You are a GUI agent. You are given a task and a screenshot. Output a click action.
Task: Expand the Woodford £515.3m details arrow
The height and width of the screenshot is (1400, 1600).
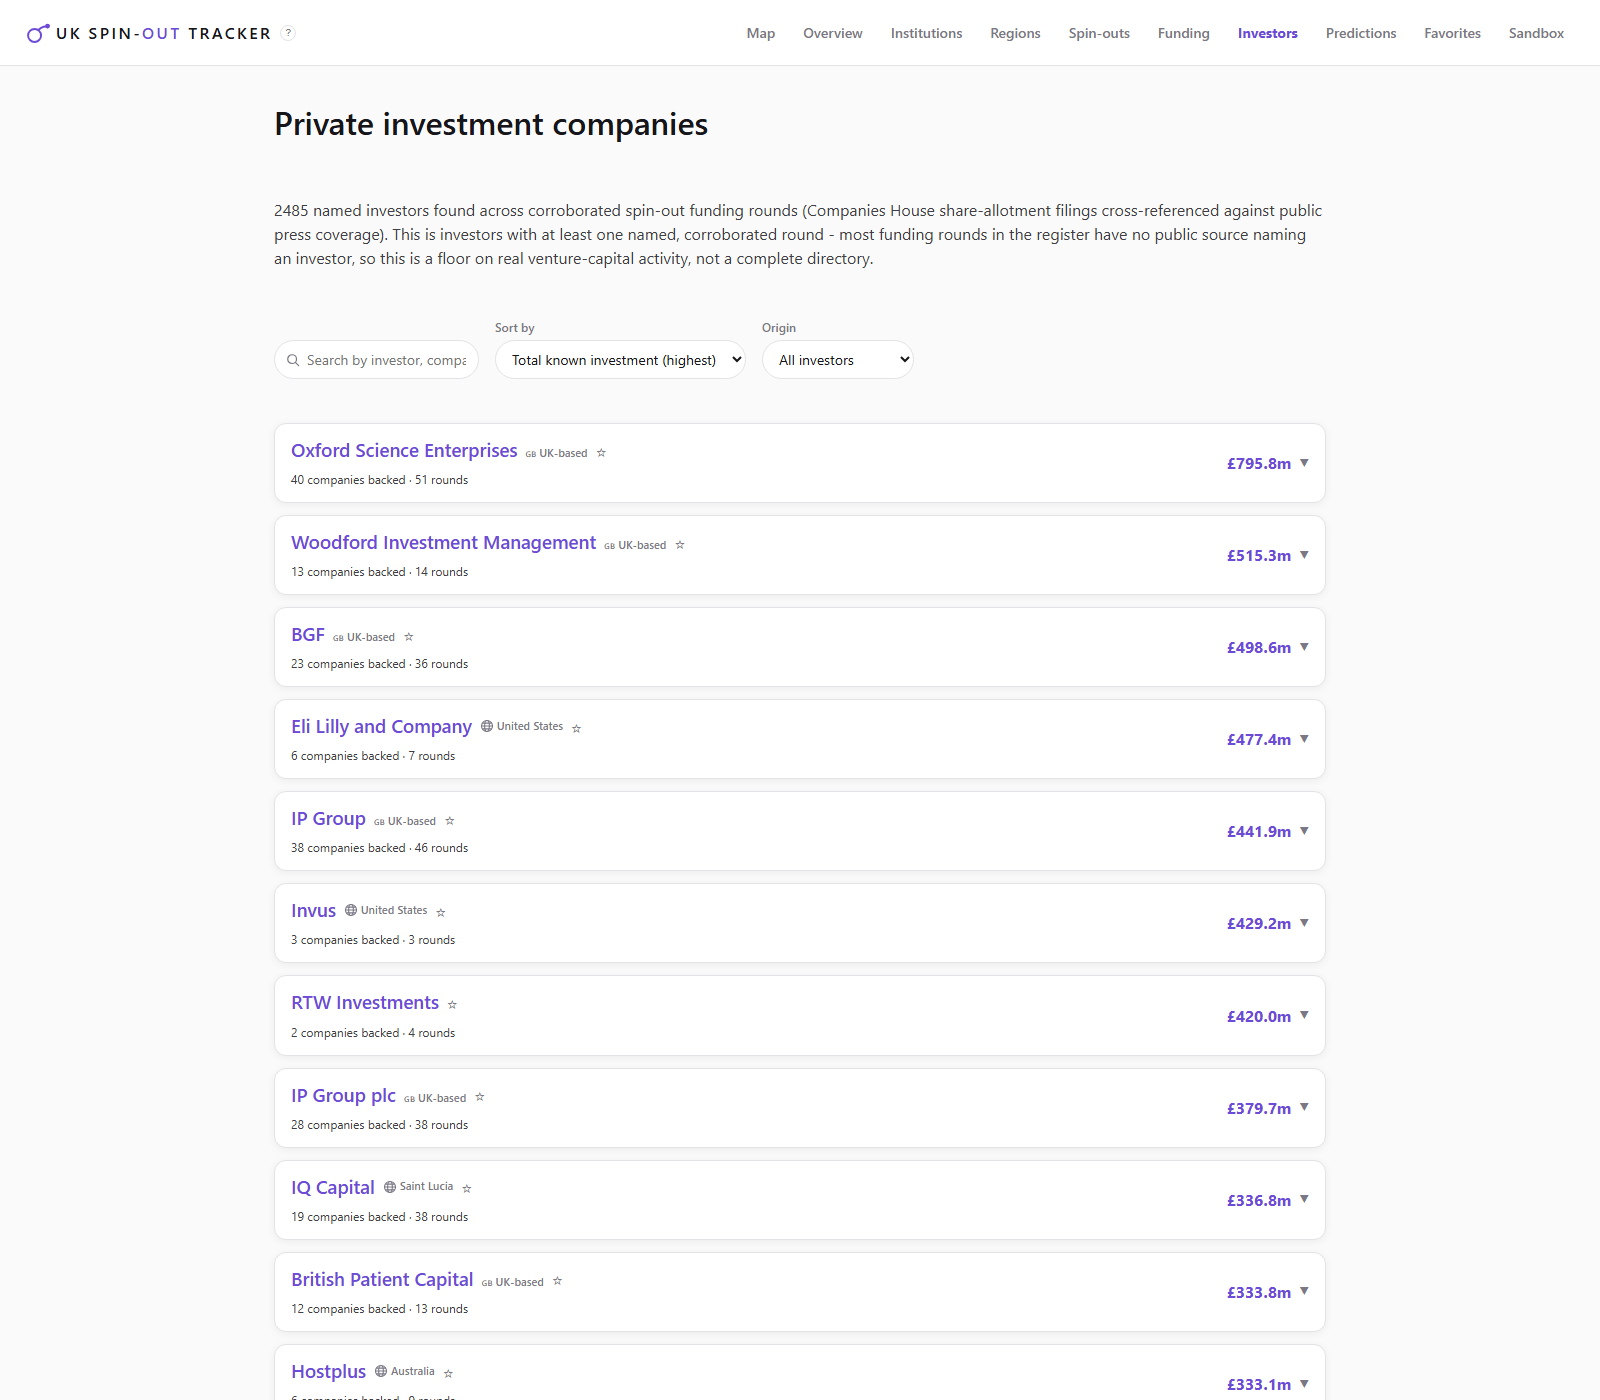point(1304,555)
